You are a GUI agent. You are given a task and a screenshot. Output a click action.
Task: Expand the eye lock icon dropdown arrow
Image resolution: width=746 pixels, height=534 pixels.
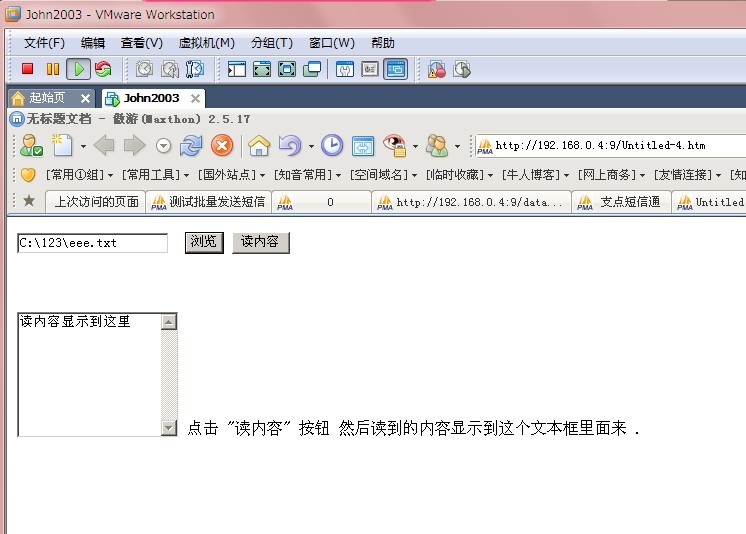[x=415, y=146]
